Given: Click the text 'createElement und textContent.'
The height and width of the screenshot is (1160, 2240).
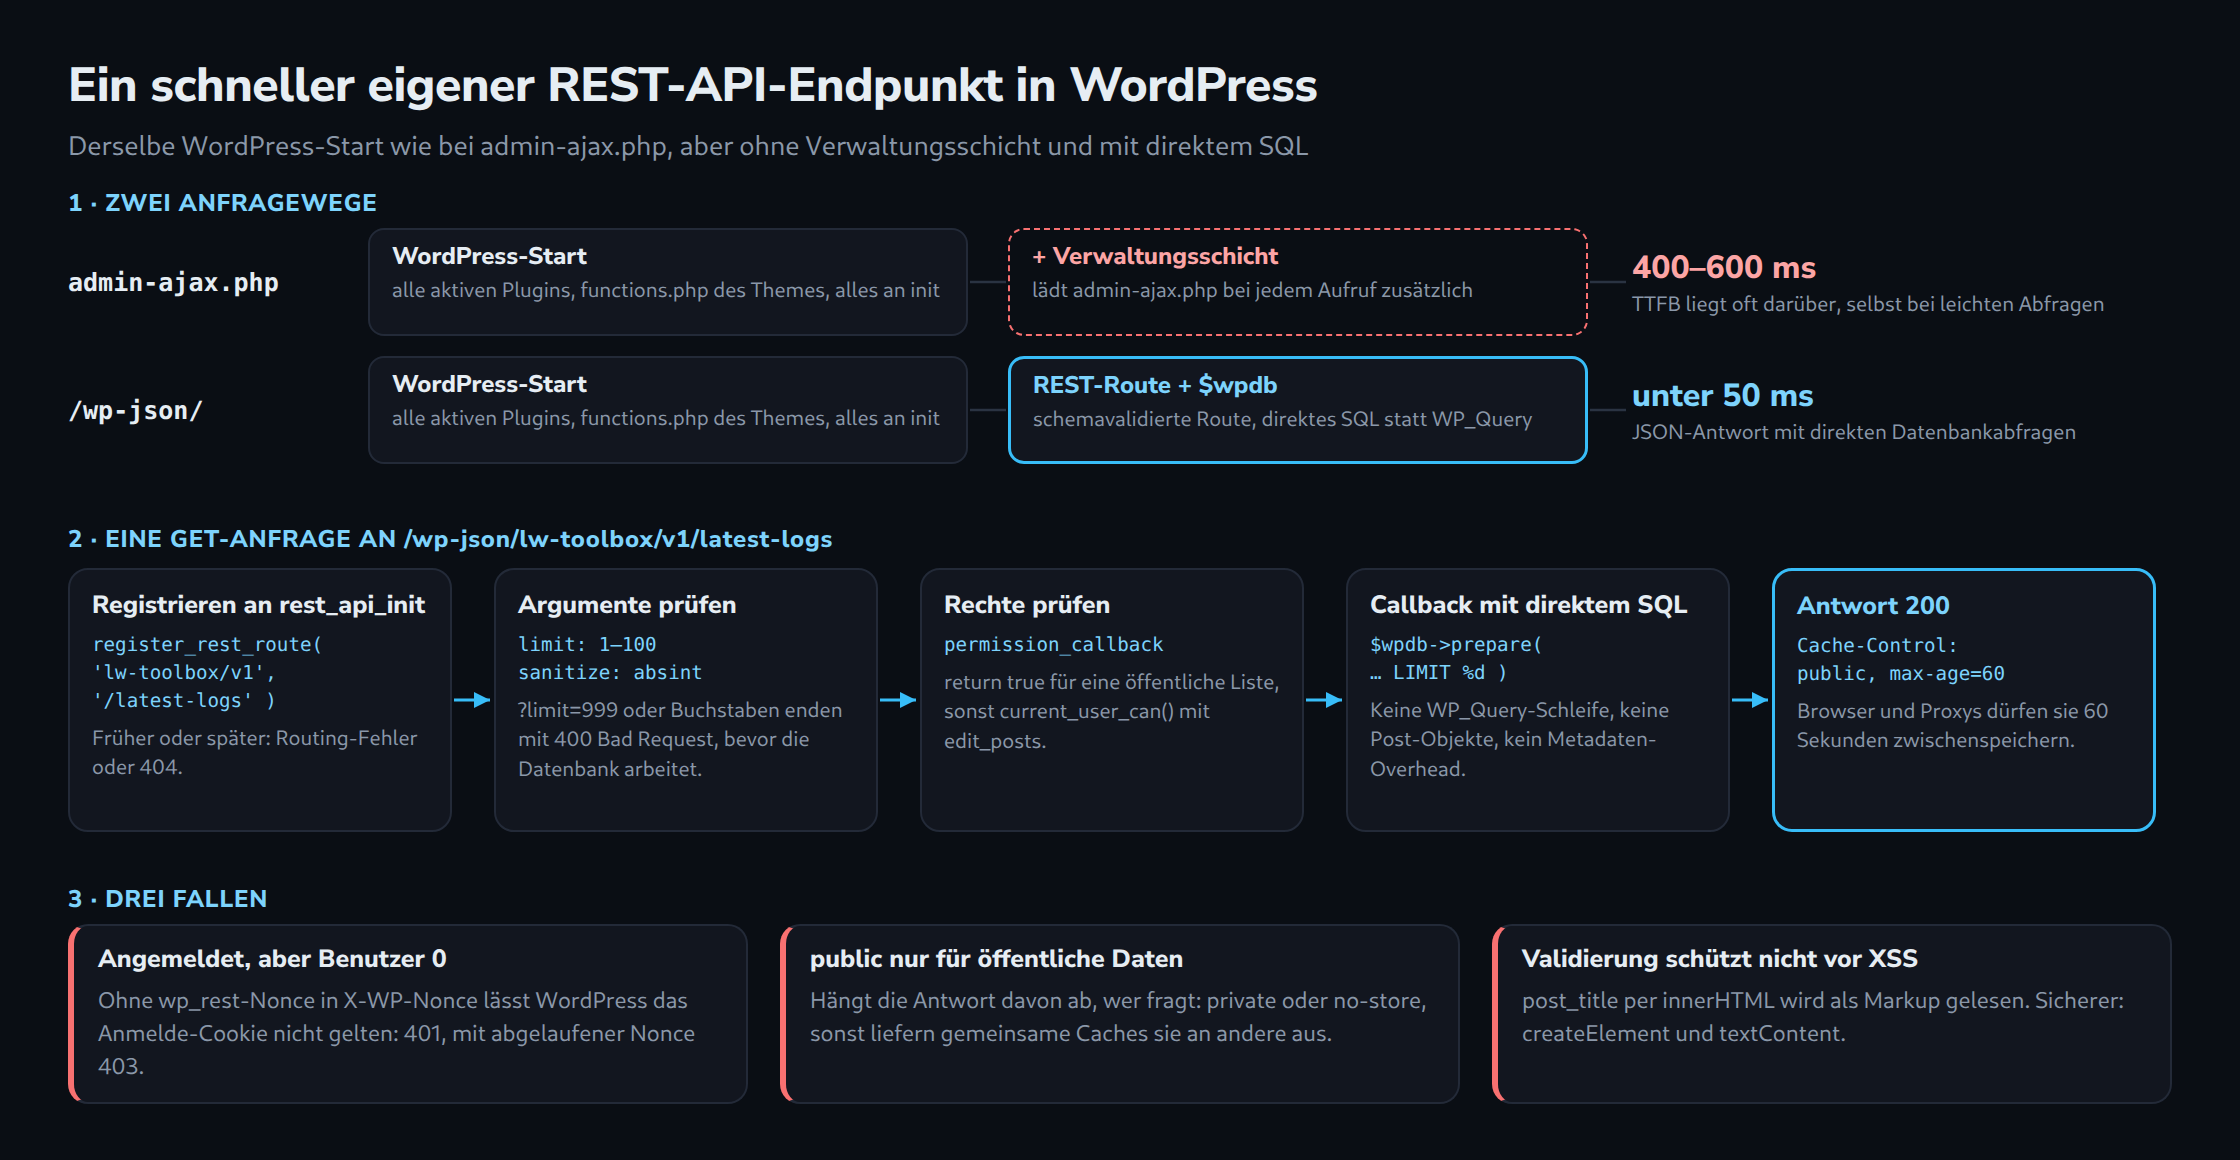Looking at the screenshot, I should [x=1683, y=1034].
